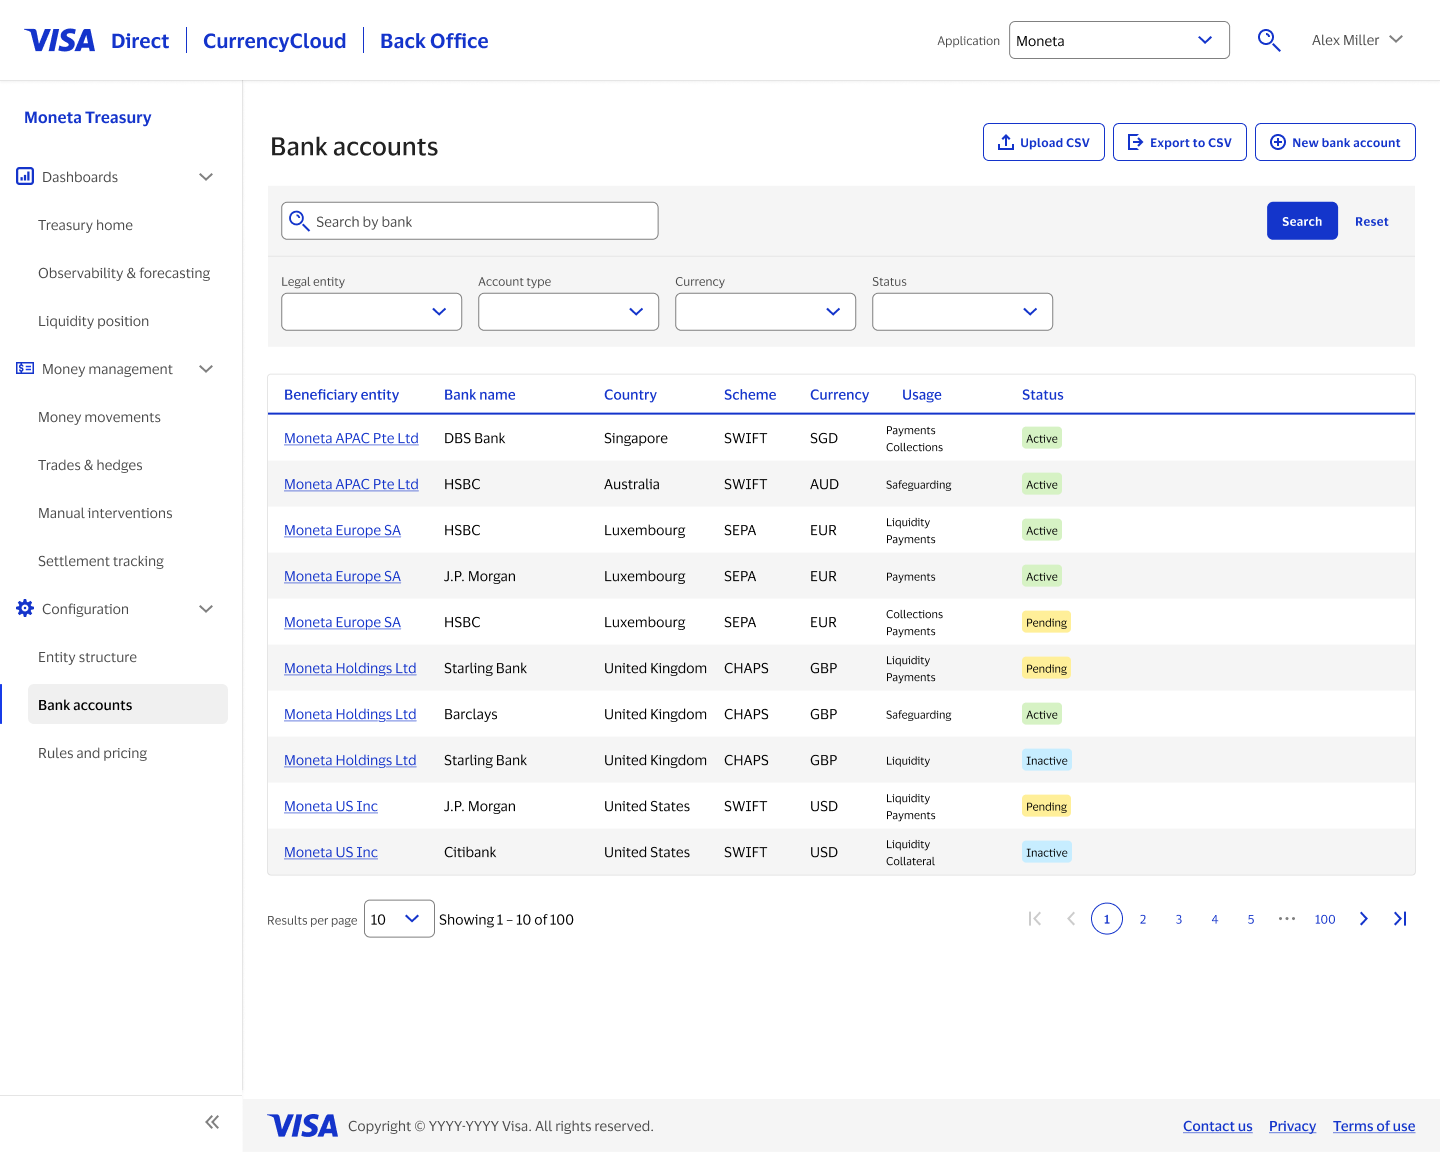This screenshot has height=1152, width=1440.
Task: Create a New bank account
Action: pos(1335,142)
